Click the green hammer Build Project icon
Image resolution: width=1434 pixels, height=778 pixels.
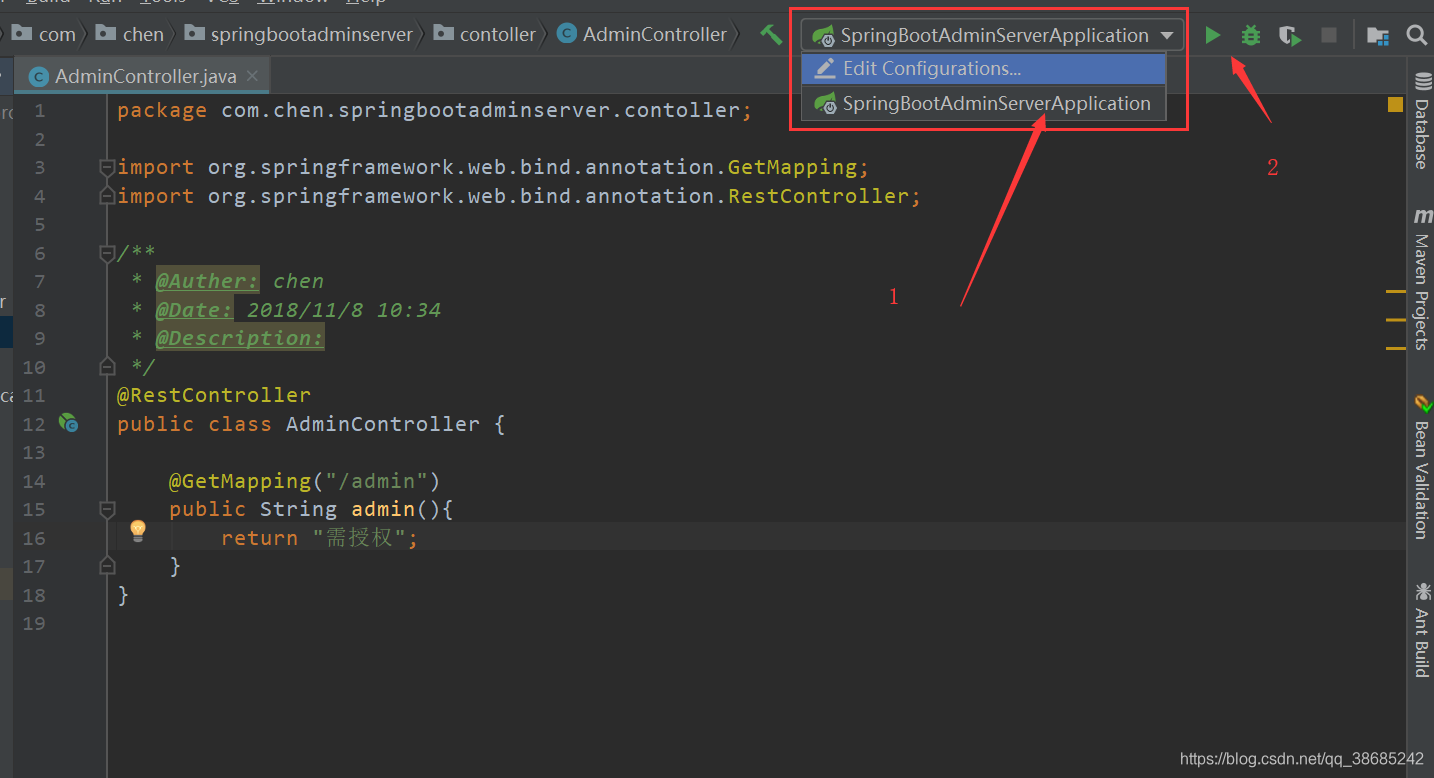(x=770, y=35)
